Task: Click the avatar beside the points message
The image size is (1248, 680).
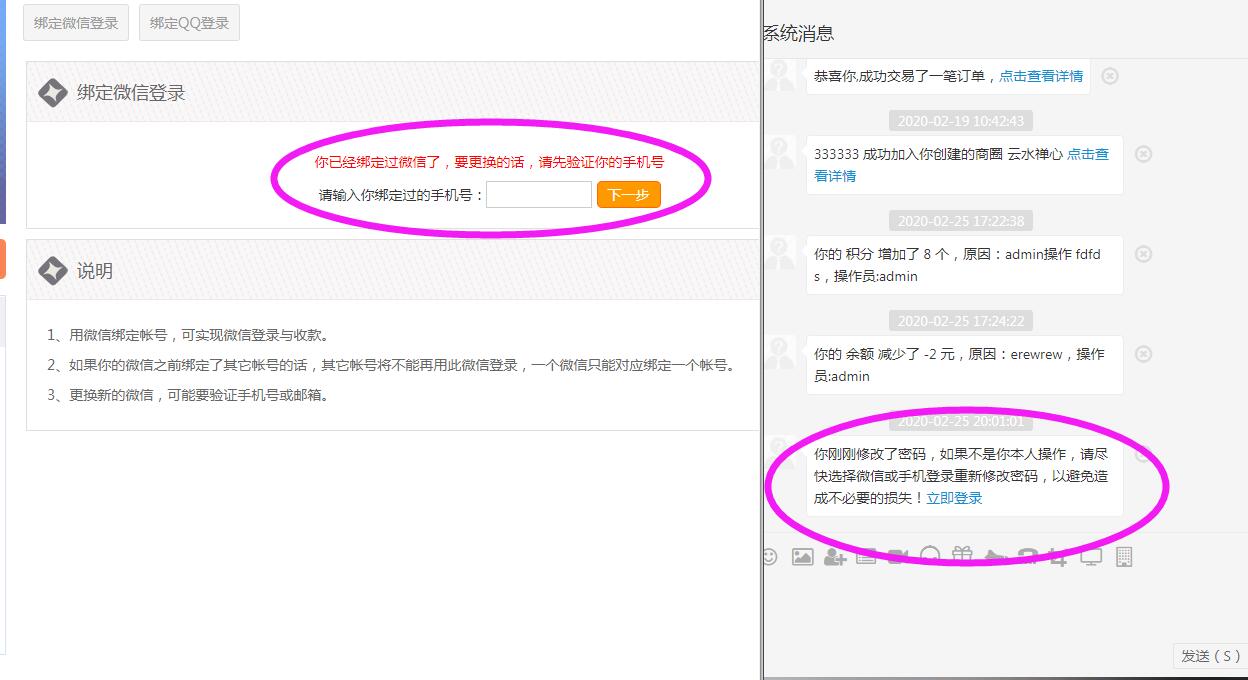Action: tap(780, 254)
